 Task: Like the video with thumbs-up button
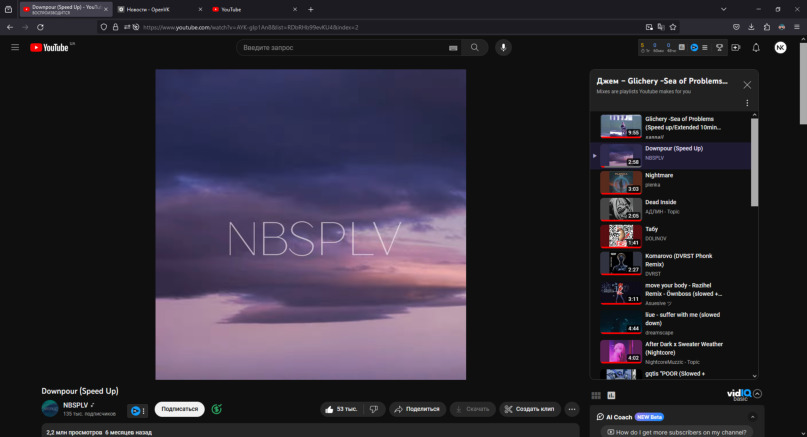340,409
